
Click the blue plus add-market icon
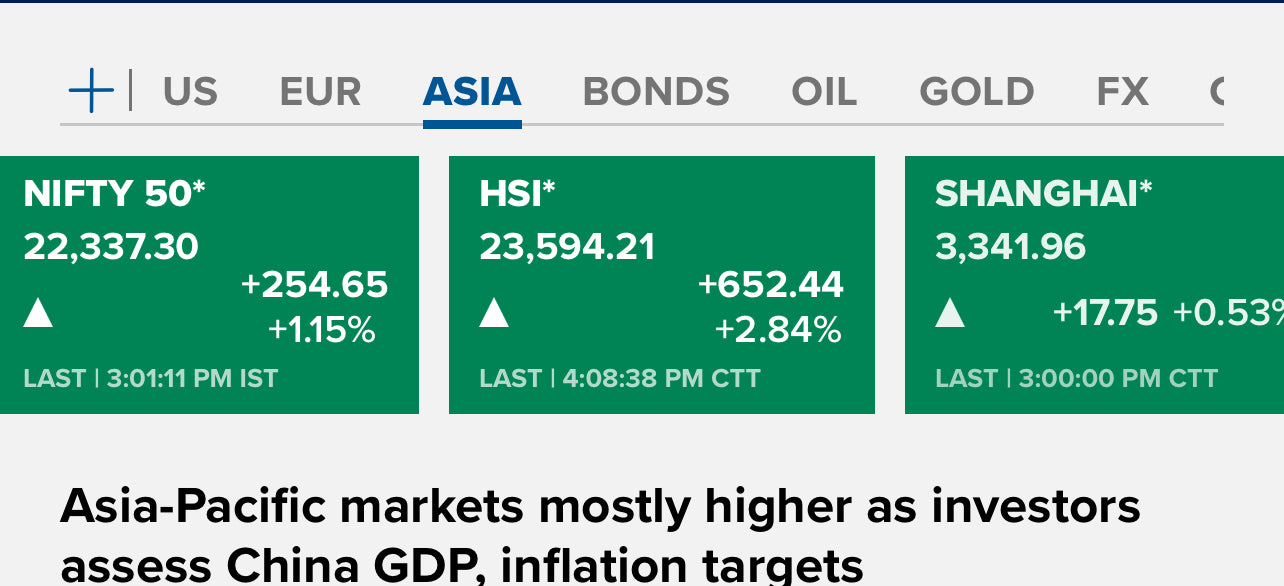click(x=91, y=91)
